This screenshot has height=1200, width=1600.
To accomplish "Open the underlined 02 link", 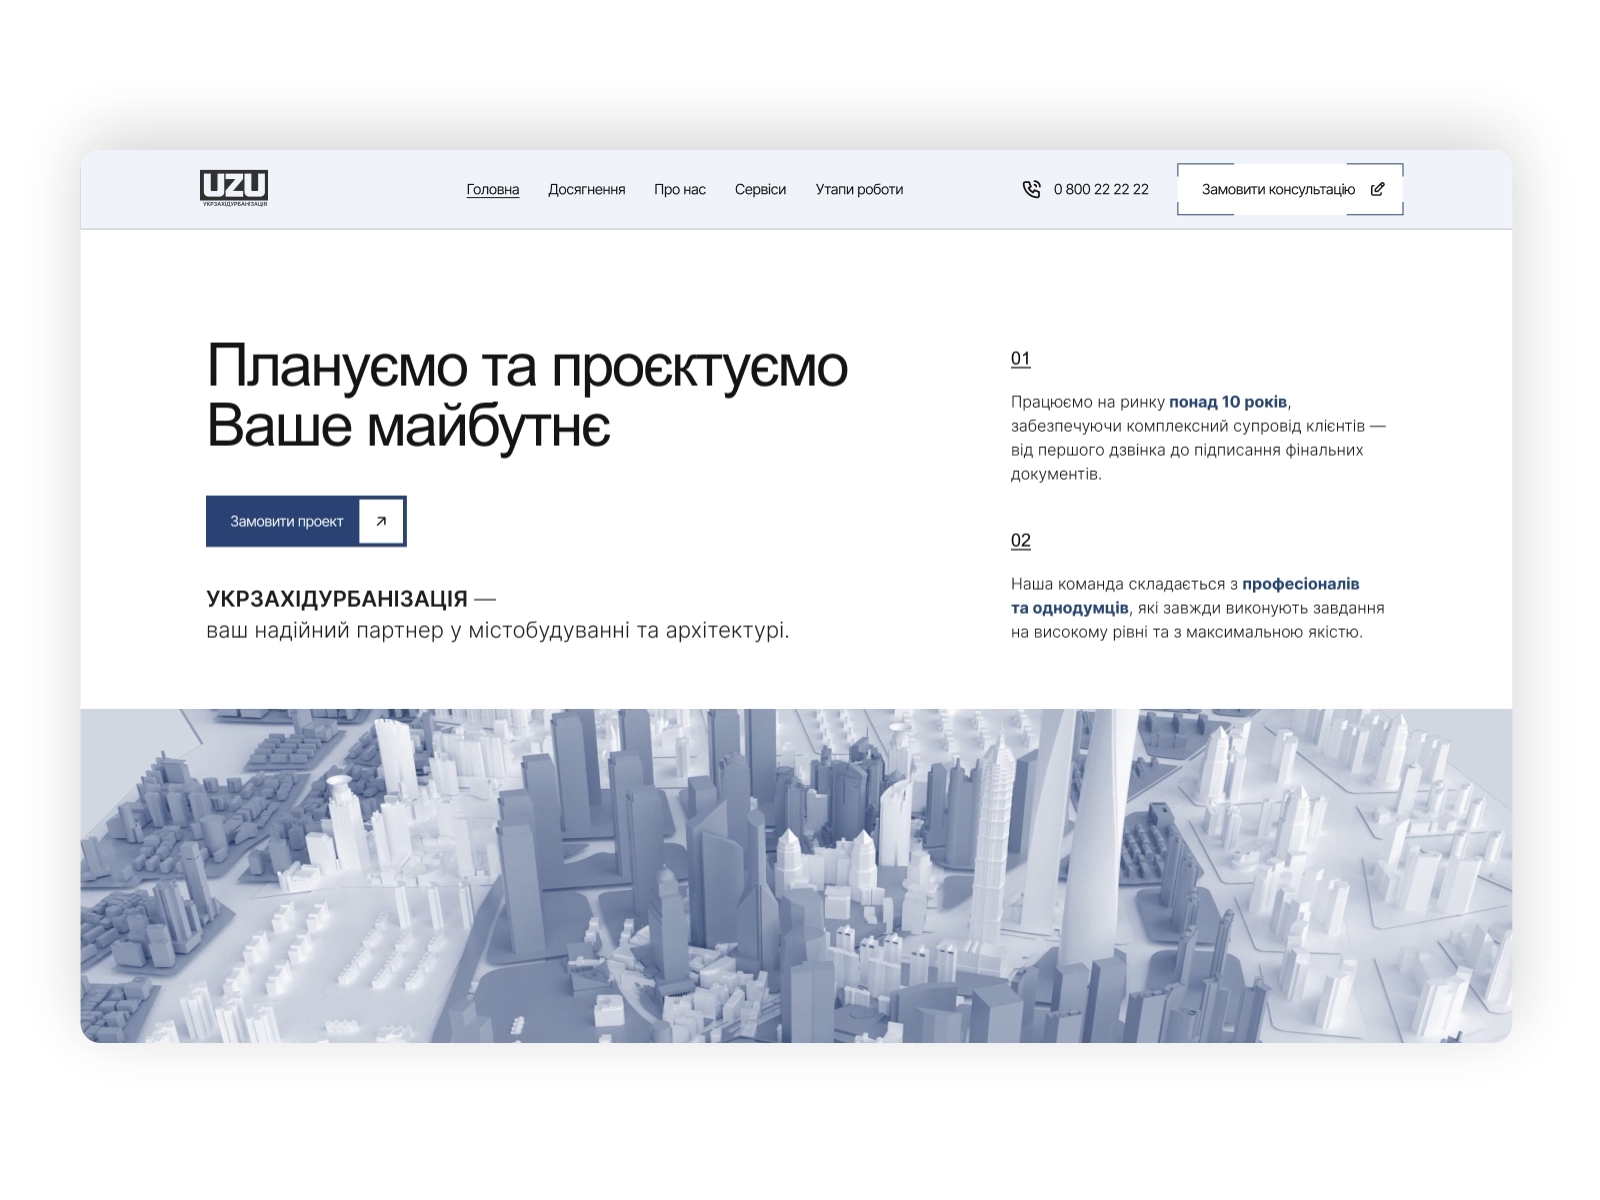I will 1019,541.
